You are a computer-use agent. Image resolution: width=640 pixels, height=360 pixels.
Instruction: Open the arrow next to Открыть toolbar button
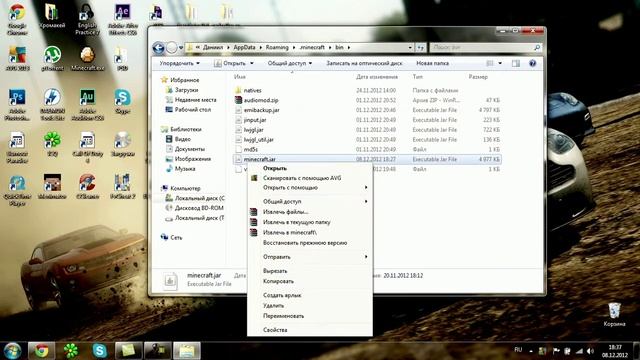251,63
